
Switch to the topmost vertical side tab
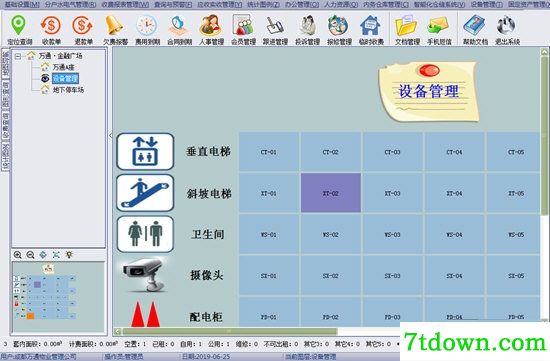click(6, 64)
